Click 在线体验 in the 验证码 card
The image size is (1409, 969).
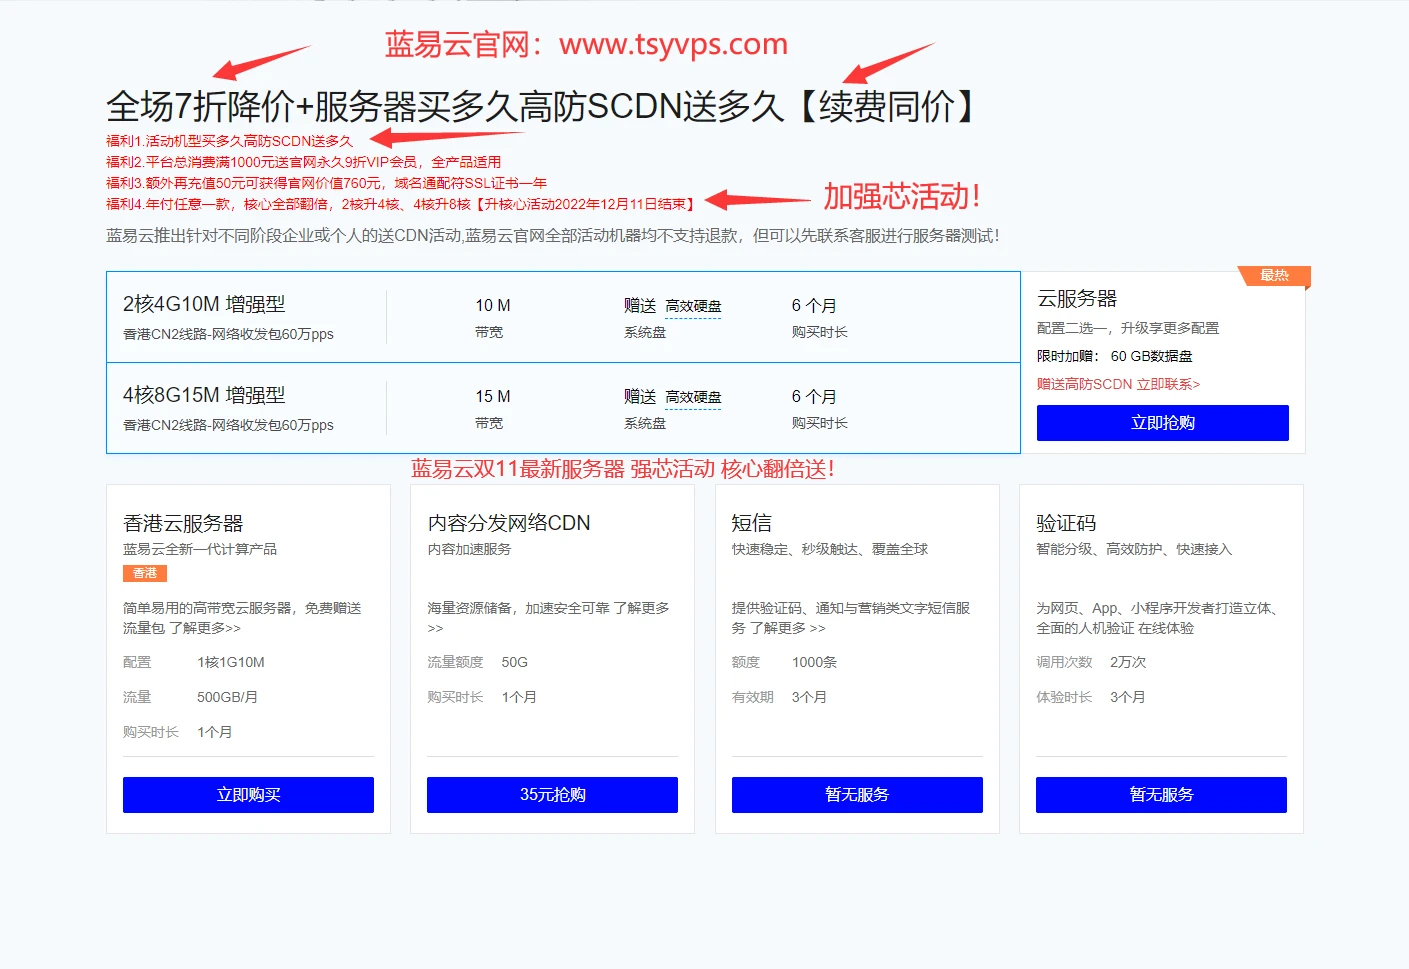(1166, 628)
